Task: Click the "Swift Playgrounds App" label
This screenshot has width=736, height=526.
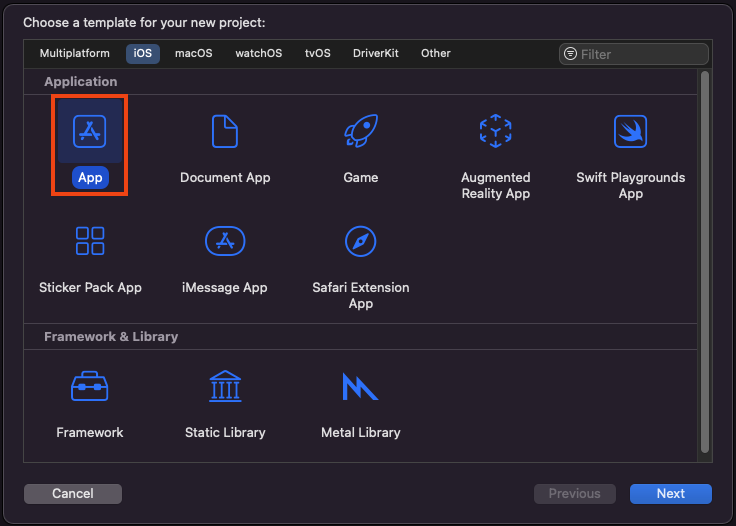Action: click(x=630, y=186)
